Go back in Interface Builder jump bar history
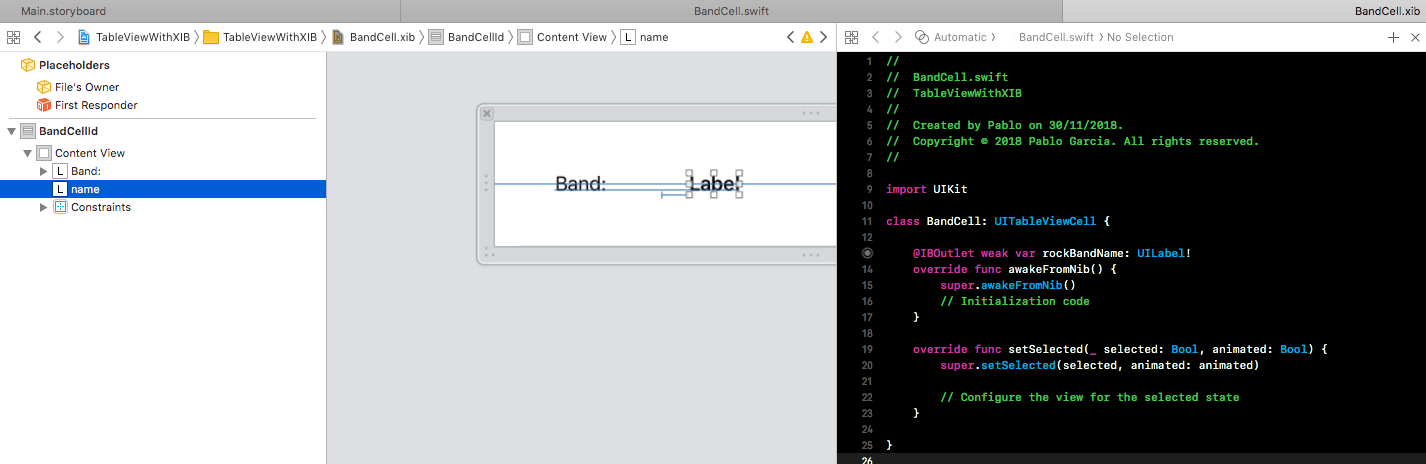This screenshot has height=464, width=1426. point(37,37)
